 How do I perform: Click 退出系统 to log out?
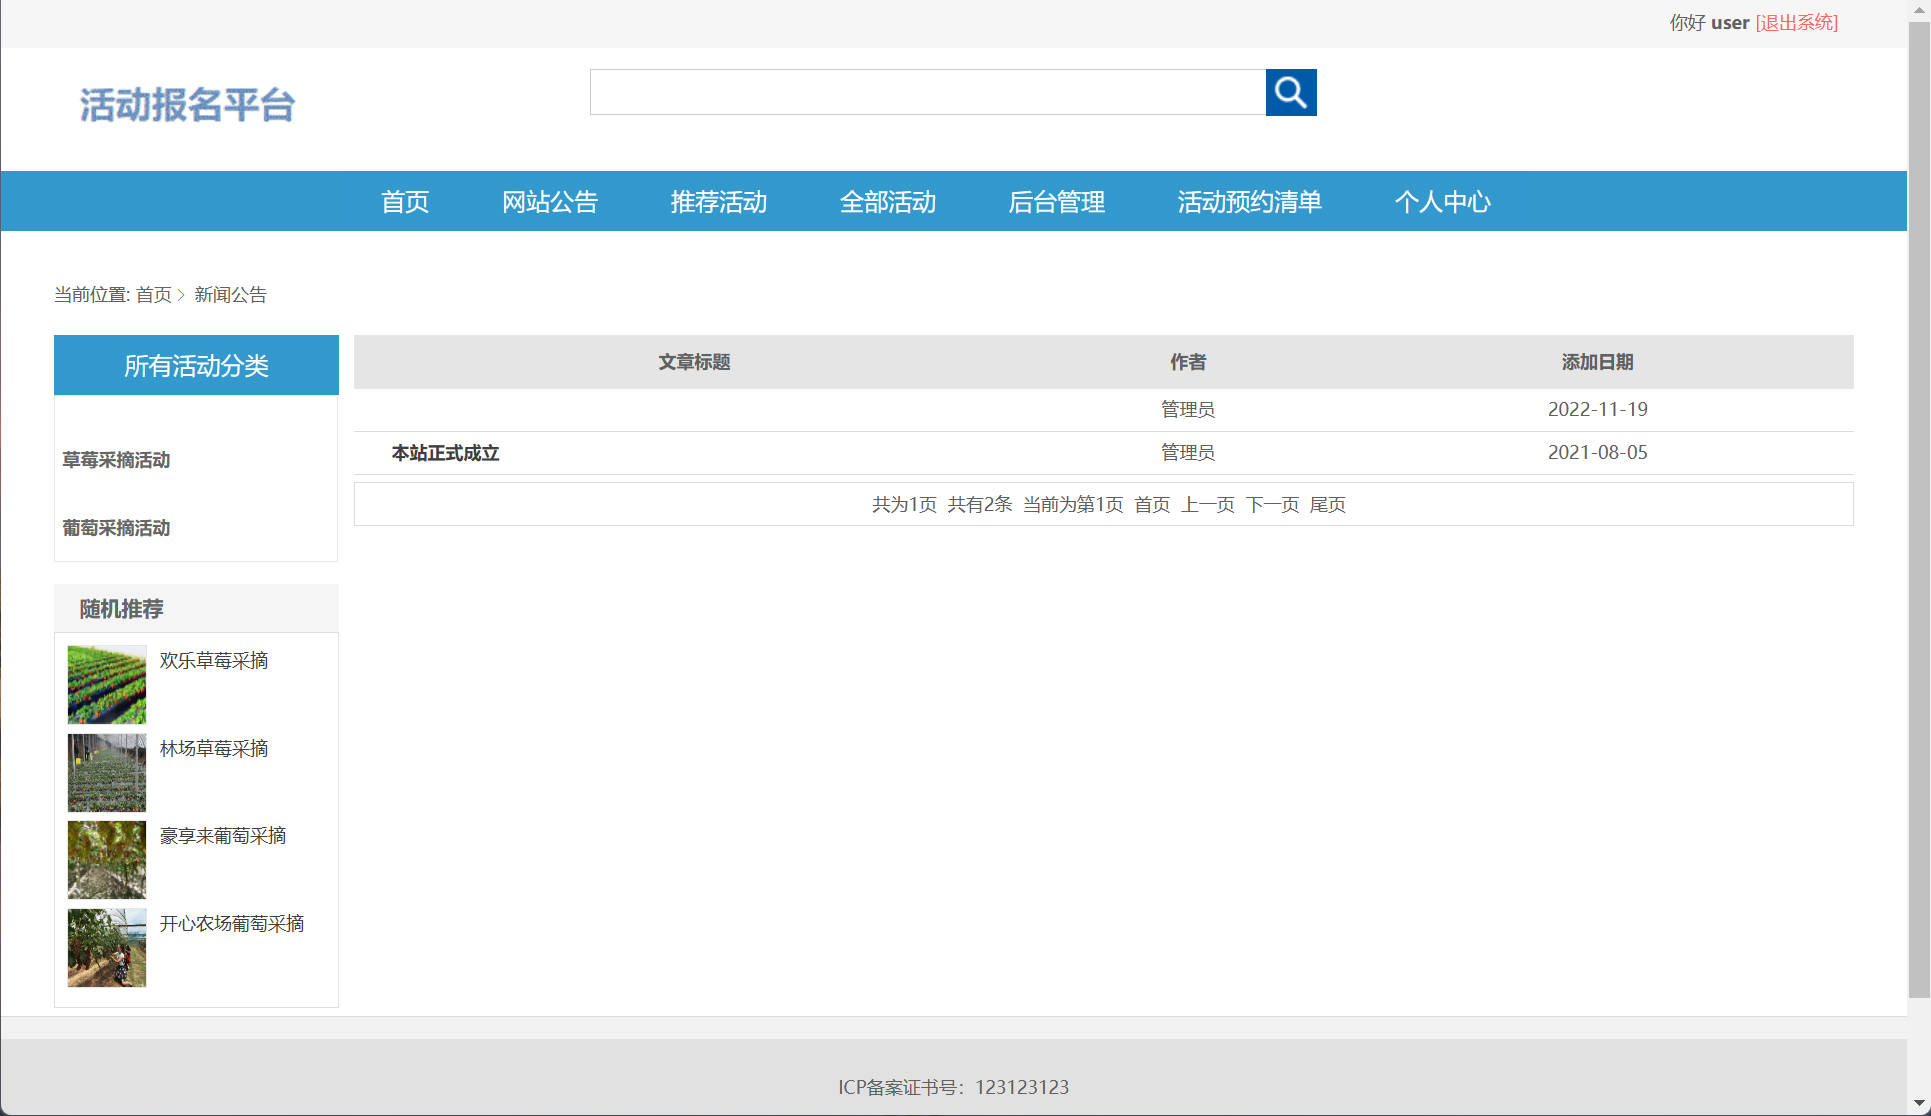1796,22
